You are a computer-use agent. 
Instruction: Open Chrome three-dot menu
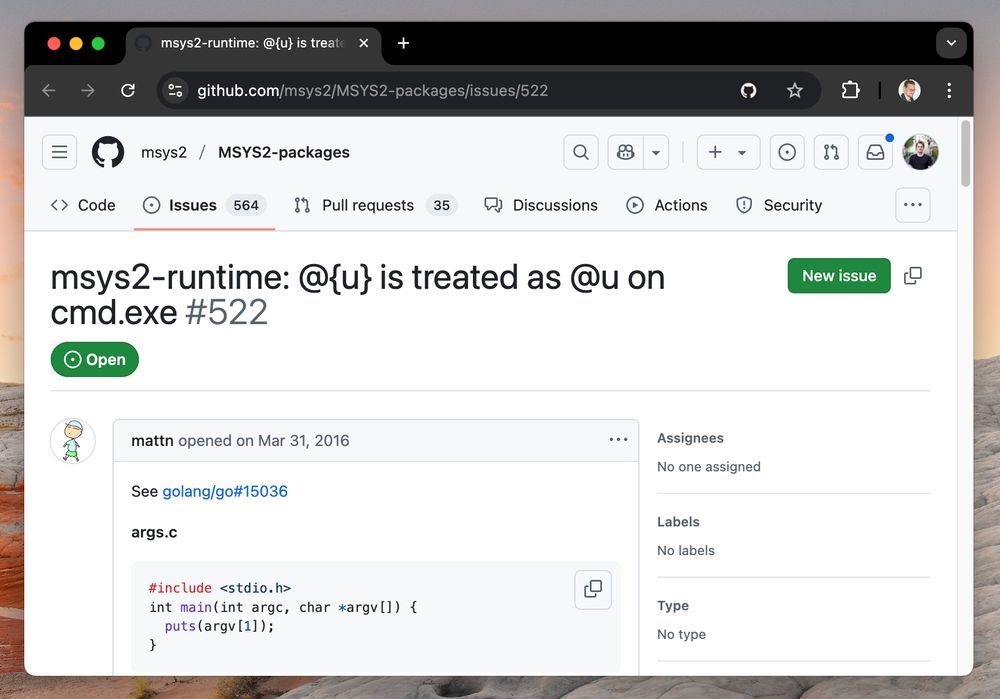coord(949,91)
